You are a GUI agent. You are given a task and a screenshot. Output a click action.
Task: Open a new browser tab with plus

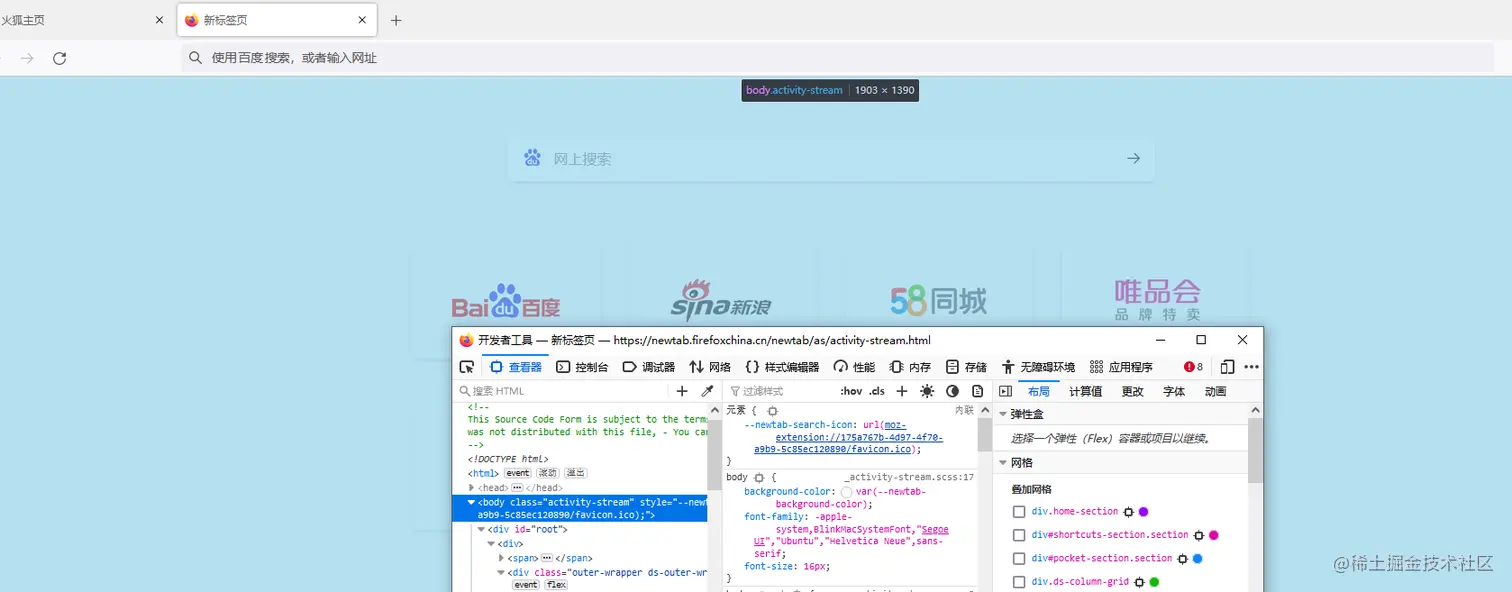396,20
